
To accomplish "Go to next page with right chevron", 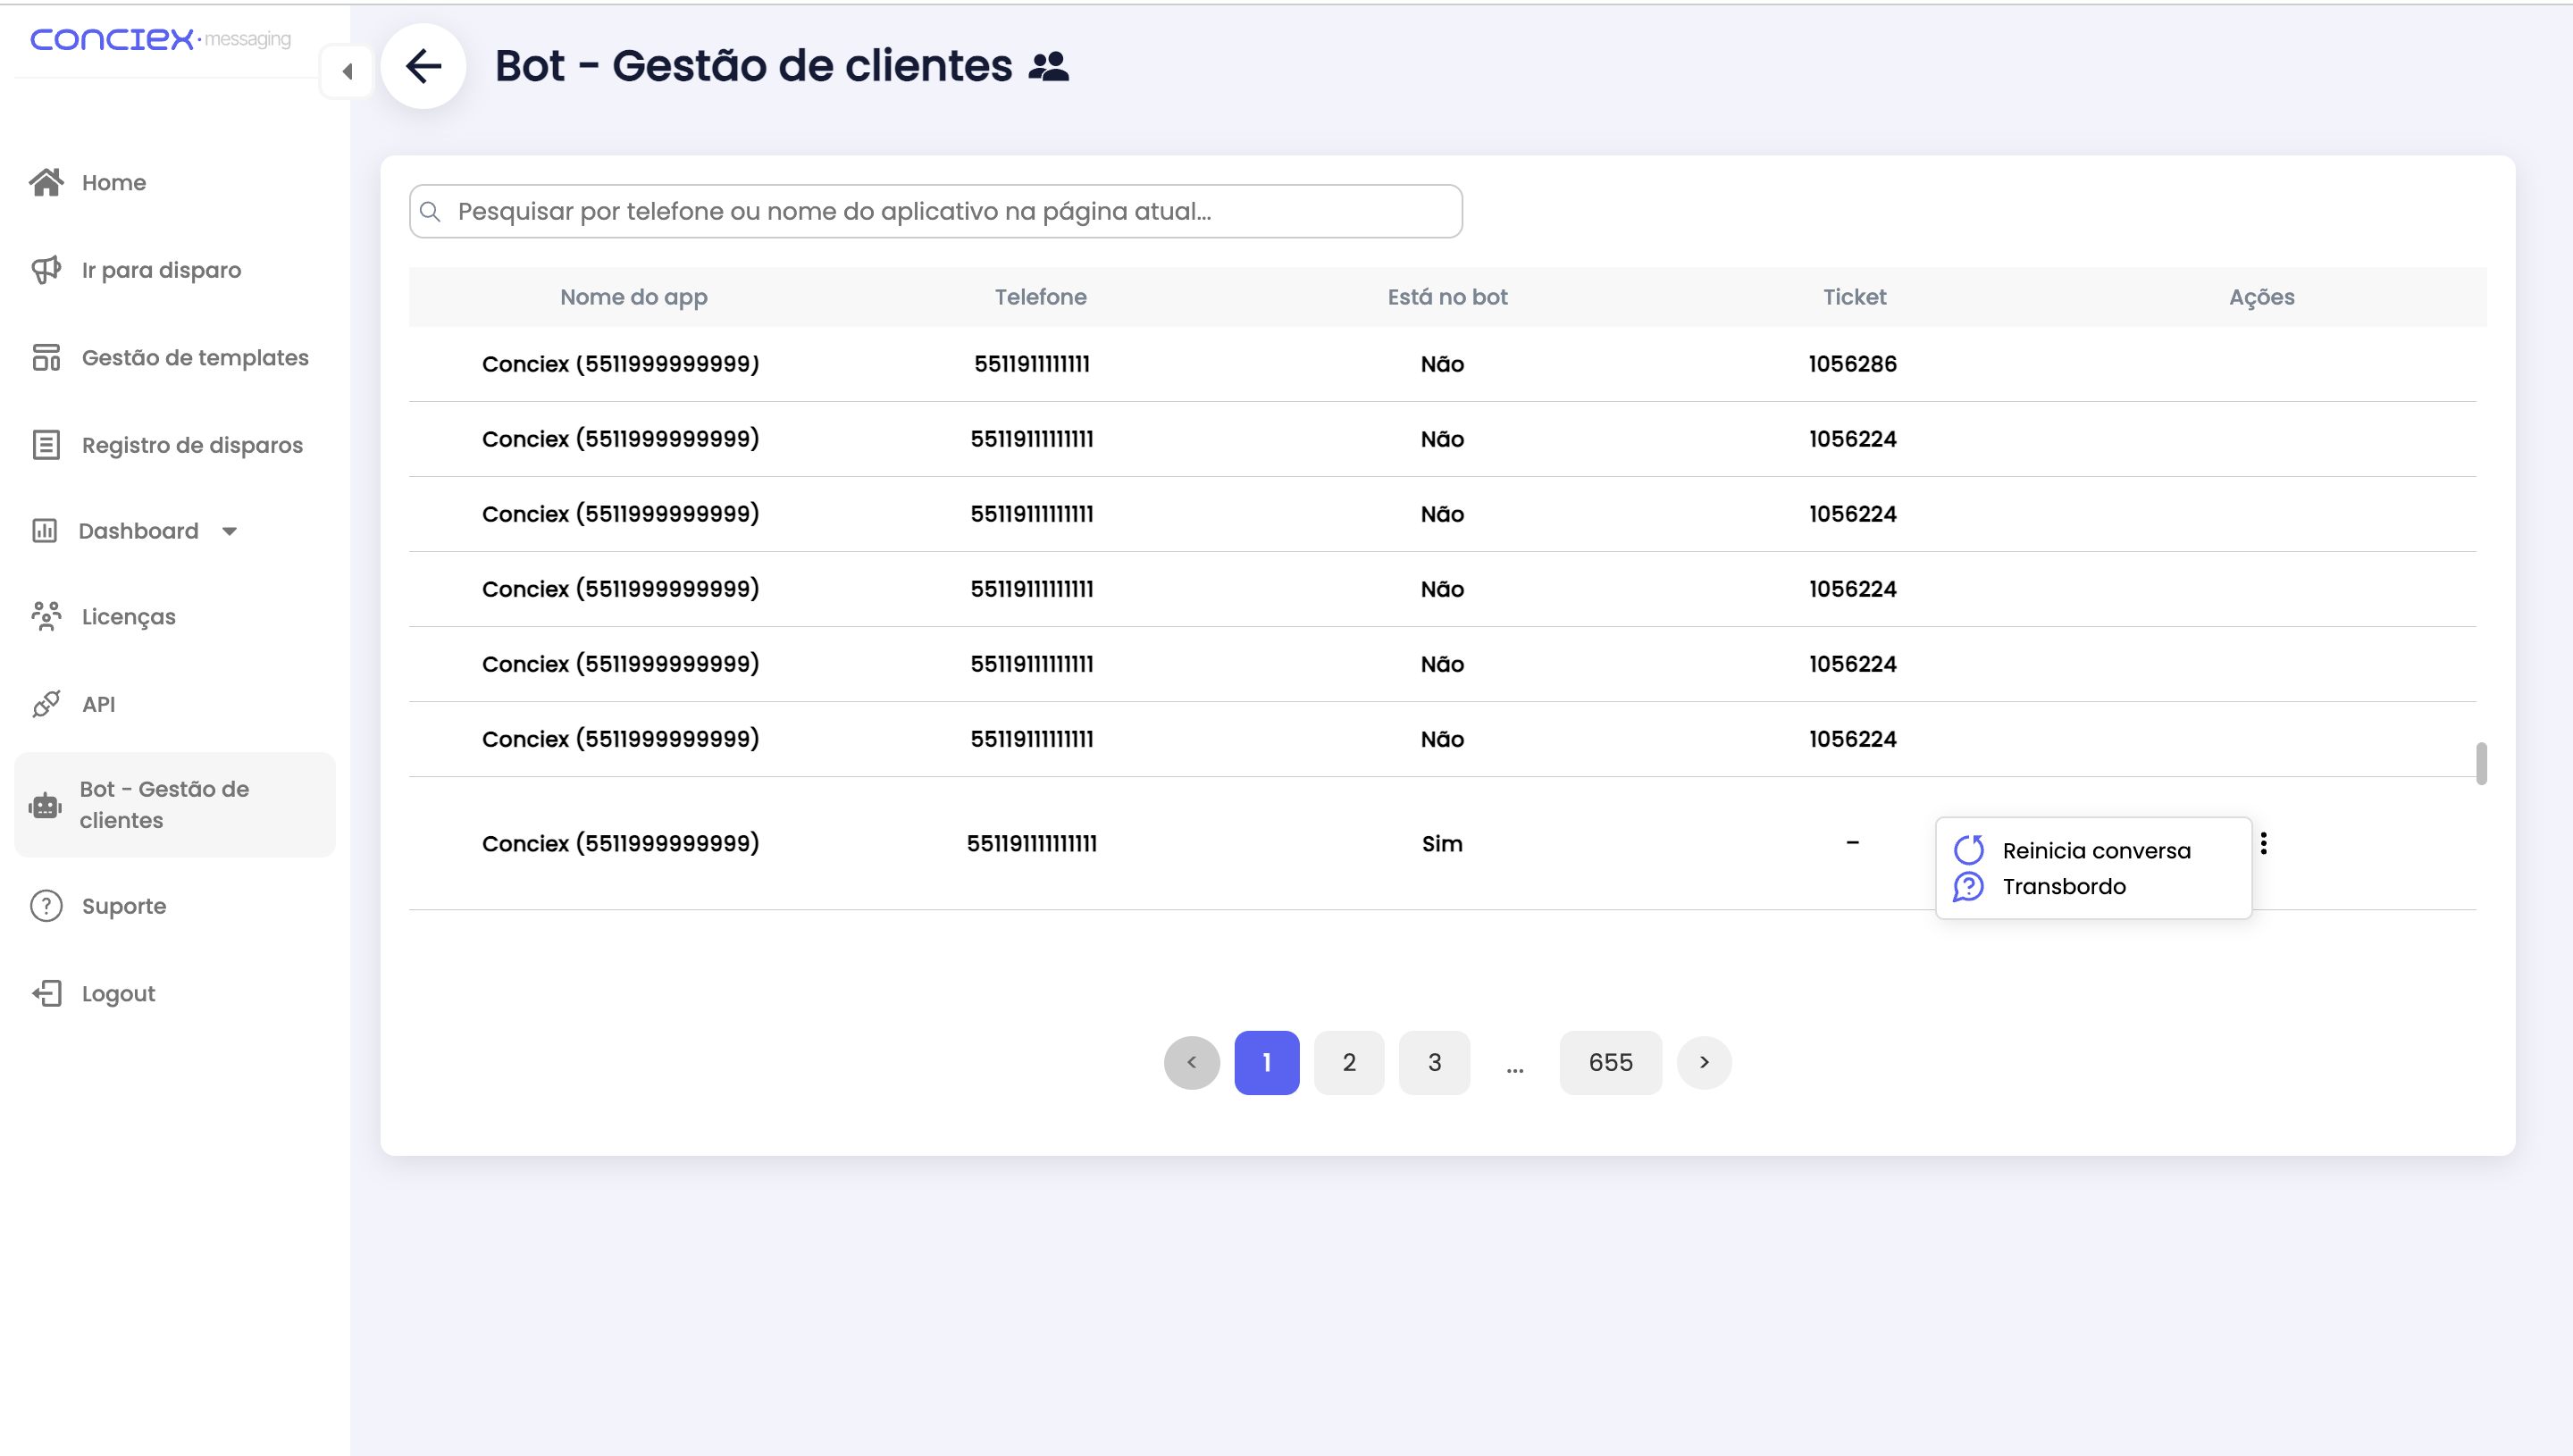I will [1704, 1062].
